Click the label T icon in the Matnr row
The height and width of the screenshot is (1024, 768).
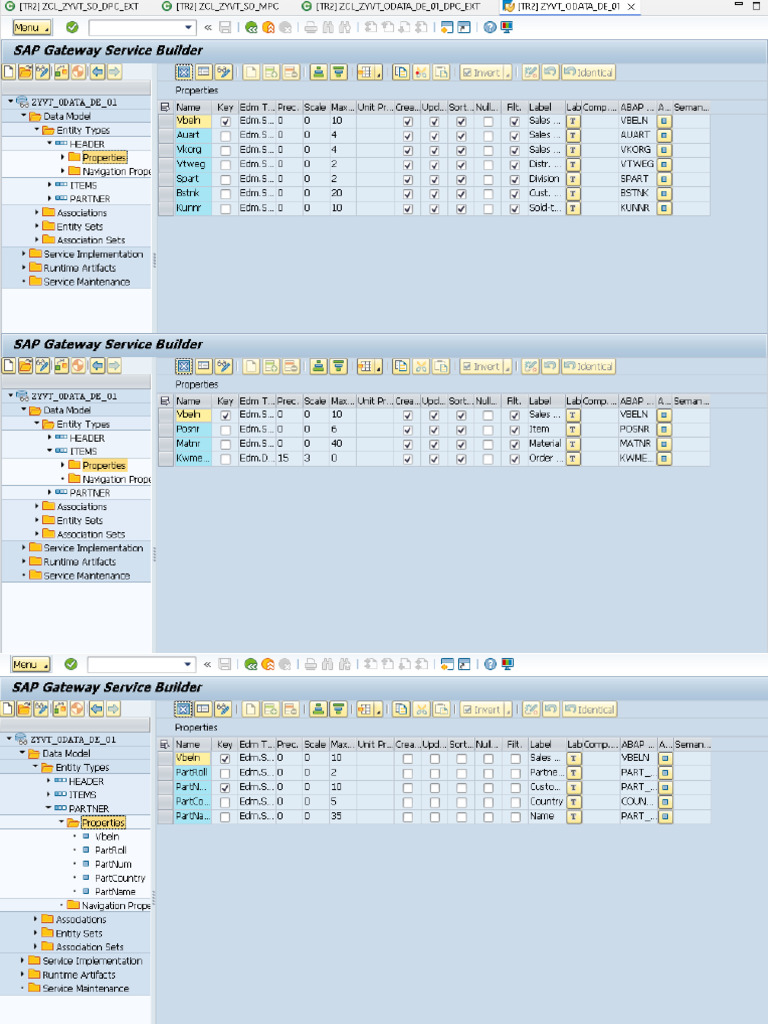pos(573,444)
